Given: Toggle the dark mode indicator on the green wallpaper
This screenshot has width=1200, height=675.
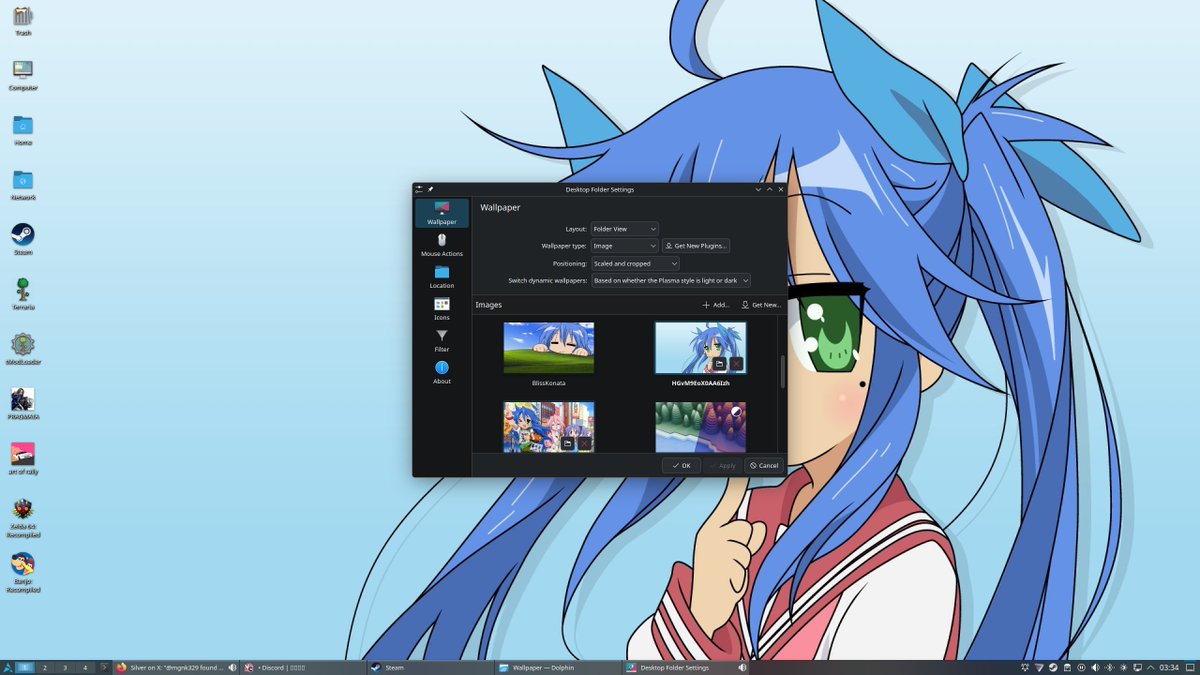Looking at the screenshot, I should [x=735, y=412].
